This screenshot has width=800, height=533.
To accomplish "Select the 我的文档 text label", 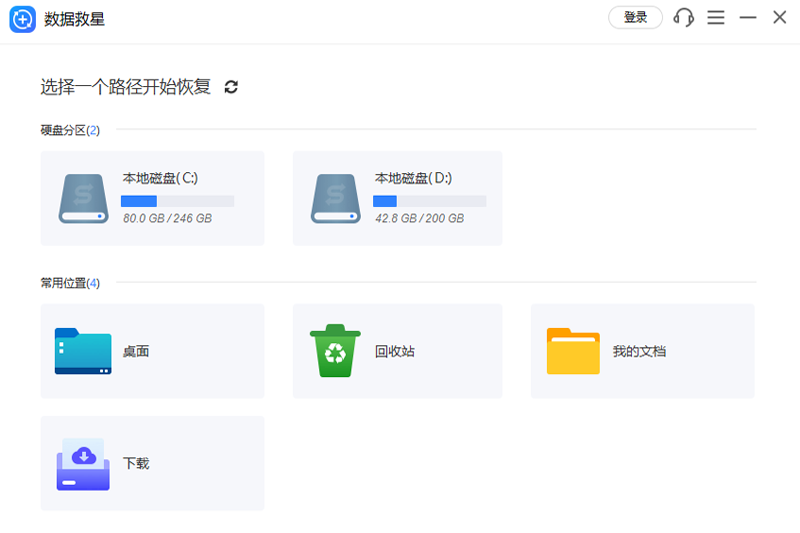I will [639, 352].
